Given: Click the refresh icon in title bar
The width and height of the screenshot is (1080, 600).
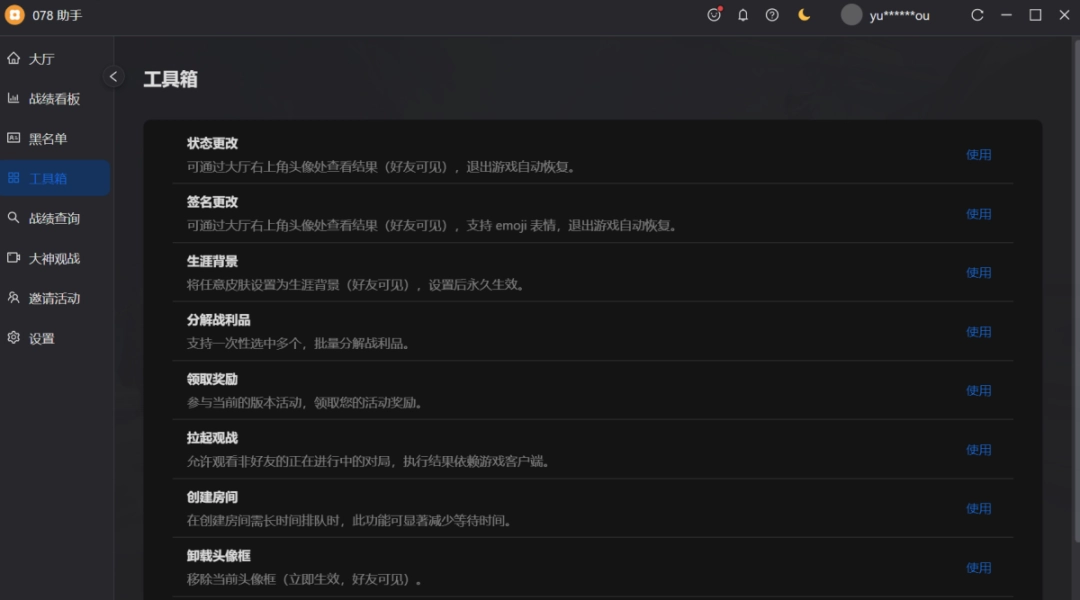Looking at the screenshot, I should click(977, 15).
